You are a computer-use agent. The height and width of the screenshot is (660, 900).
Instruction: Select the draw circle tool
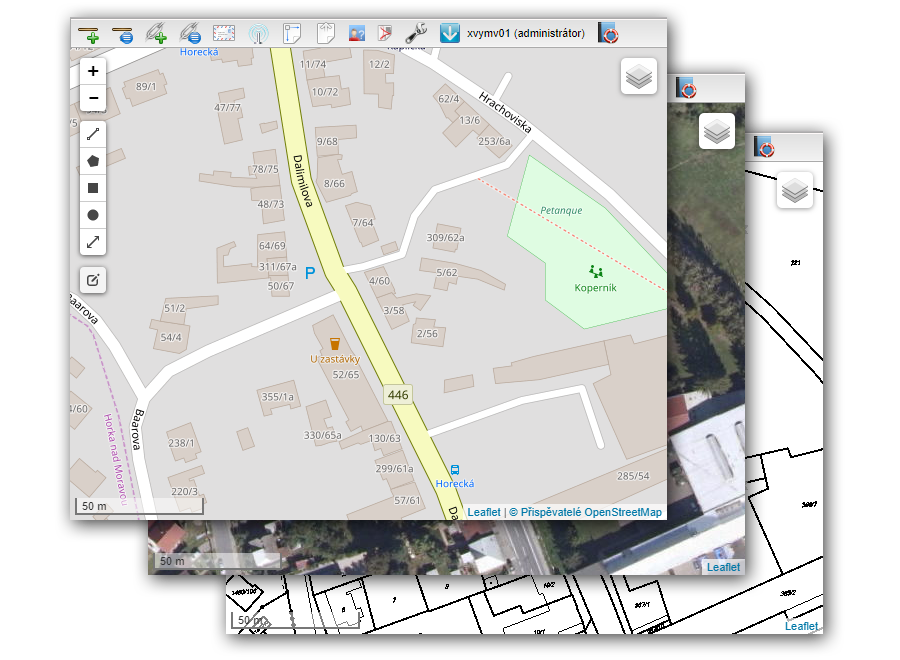[93, 215]
